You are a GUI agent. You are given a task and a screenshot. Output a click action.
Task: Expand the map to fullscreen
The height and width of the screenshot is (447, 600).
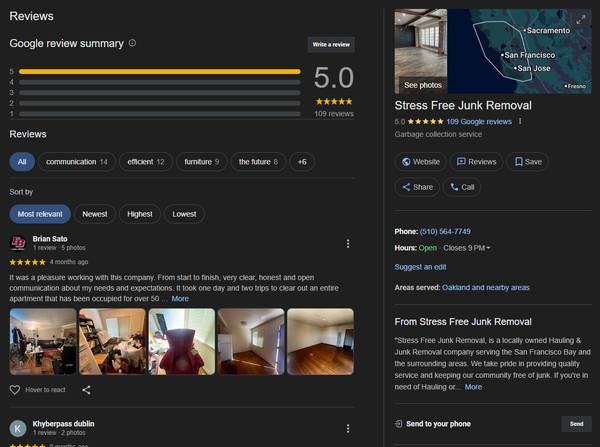(x=581, y=19)
